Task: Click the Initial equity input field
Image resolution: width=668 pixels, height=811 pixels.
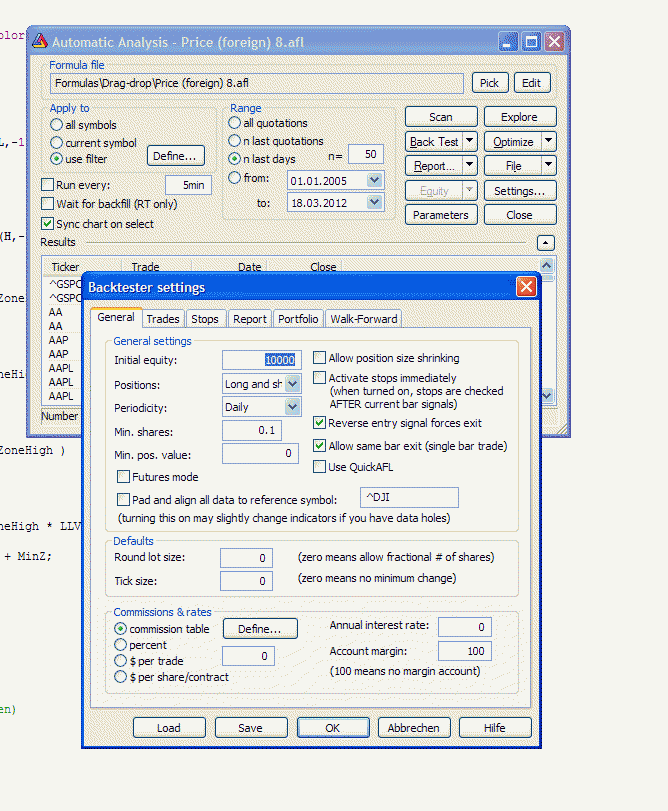Action: (260, 360)
